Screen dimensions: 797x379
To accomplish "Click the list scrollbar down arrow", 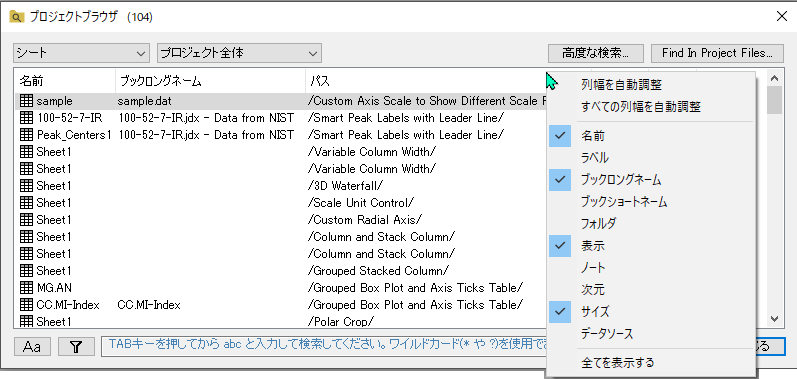I will coord(774,319).
